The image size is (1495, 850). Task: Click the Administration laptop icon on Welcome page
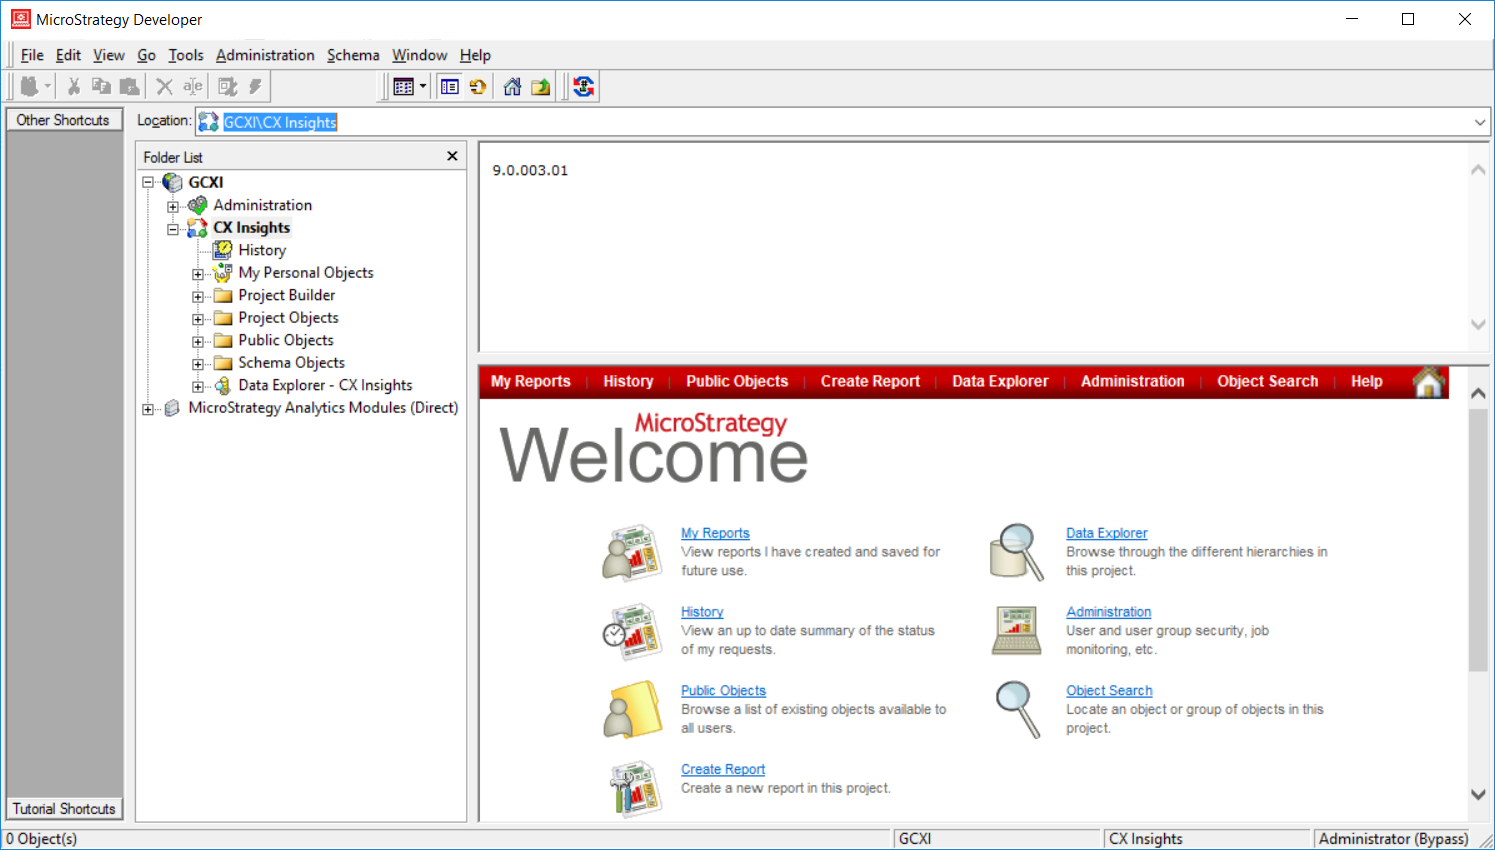(1017, 630)
